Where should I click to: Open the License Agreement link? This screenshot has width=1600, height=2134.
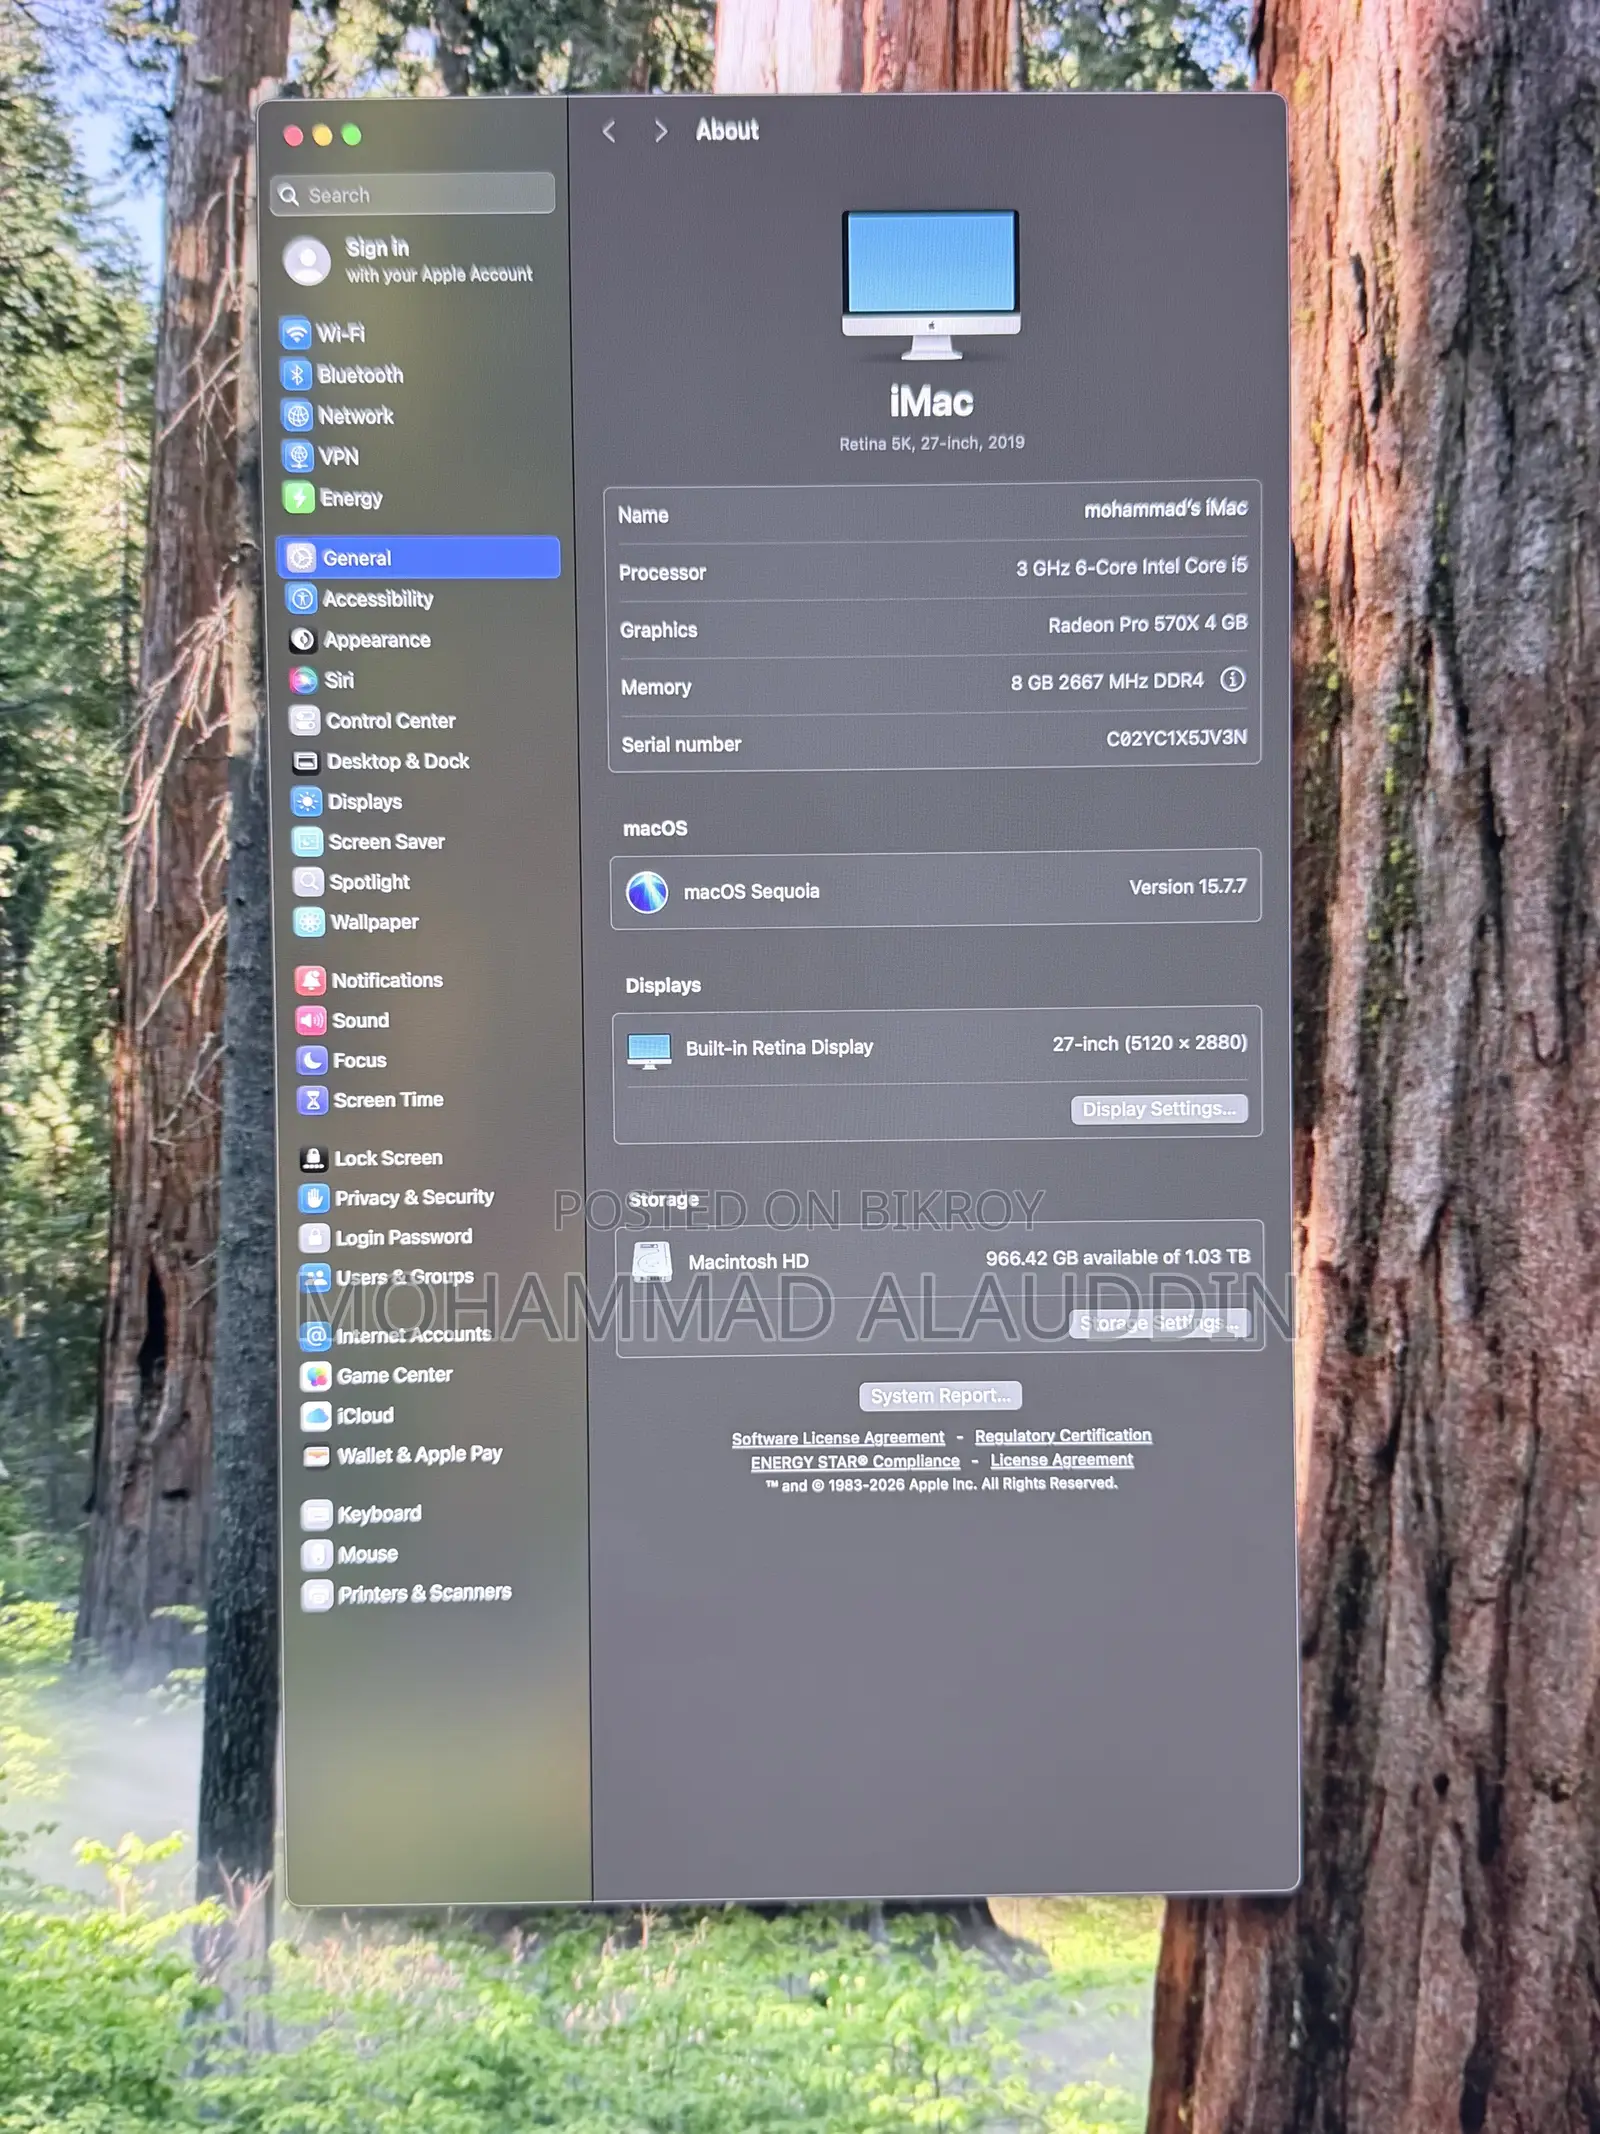point(1062,1460)
